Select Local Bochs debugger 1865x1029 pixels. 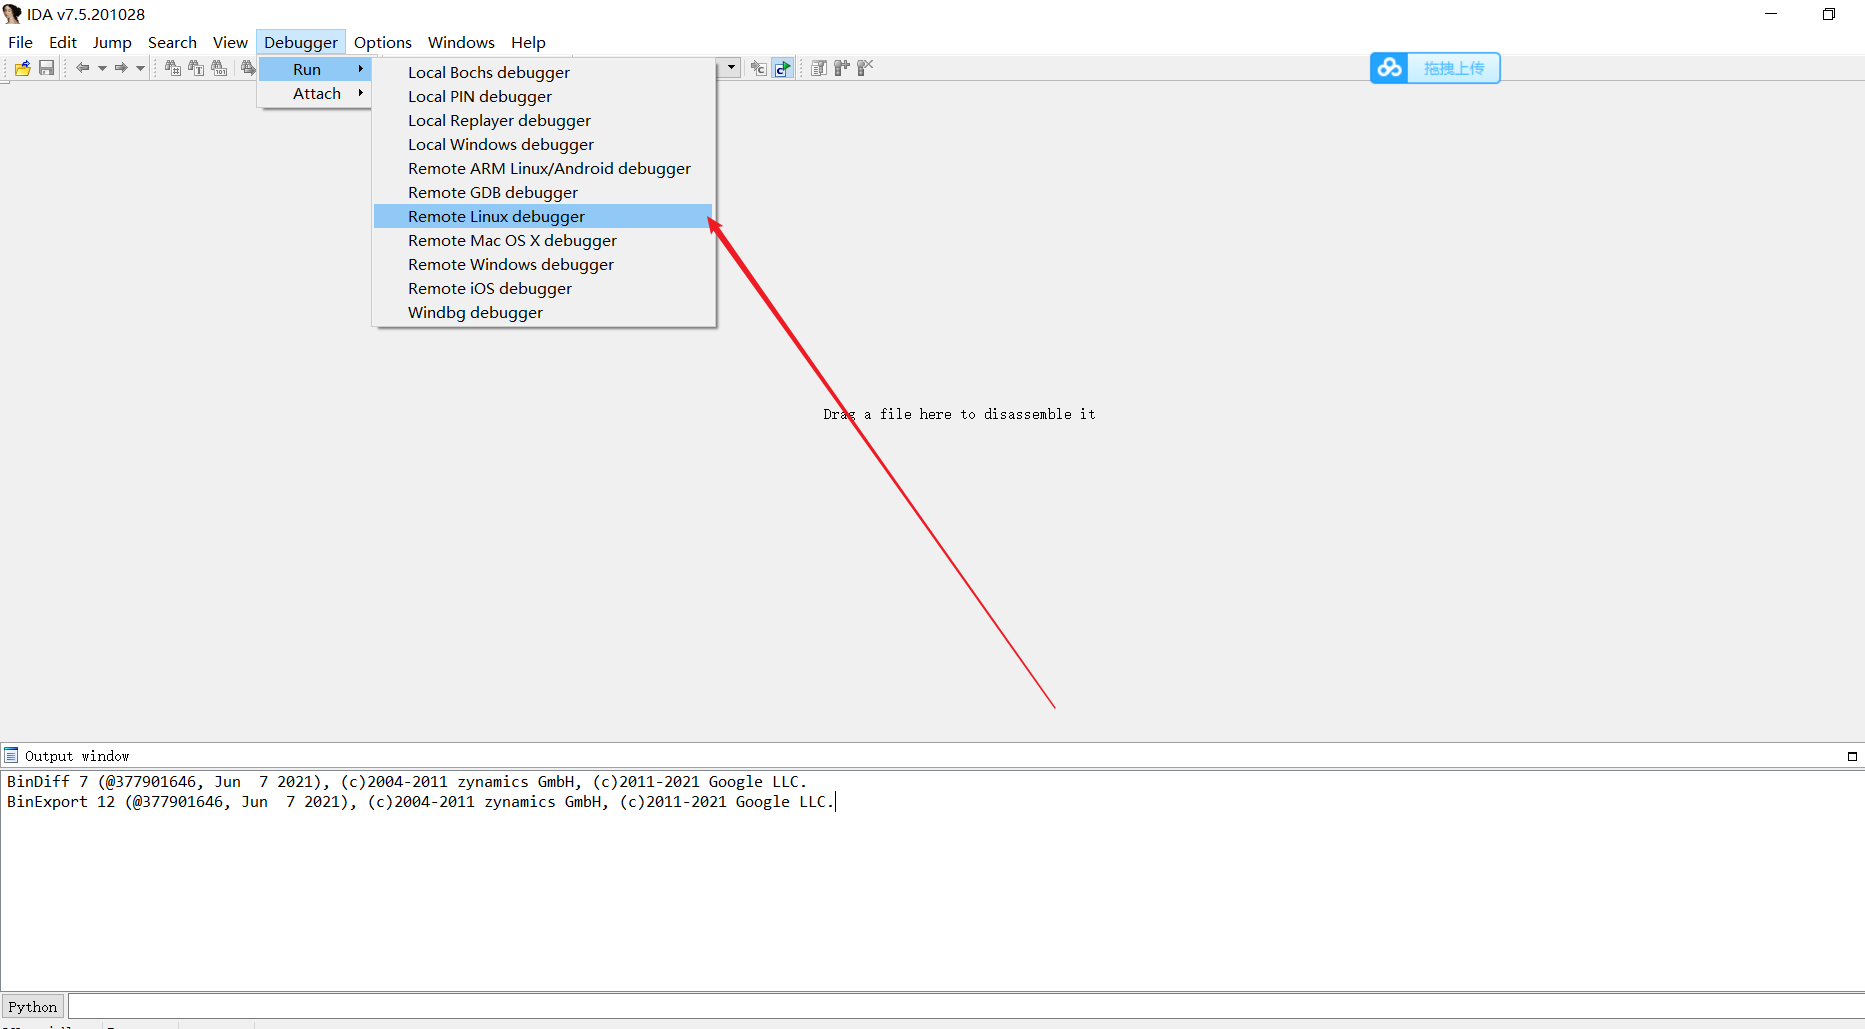pos(543,72)
